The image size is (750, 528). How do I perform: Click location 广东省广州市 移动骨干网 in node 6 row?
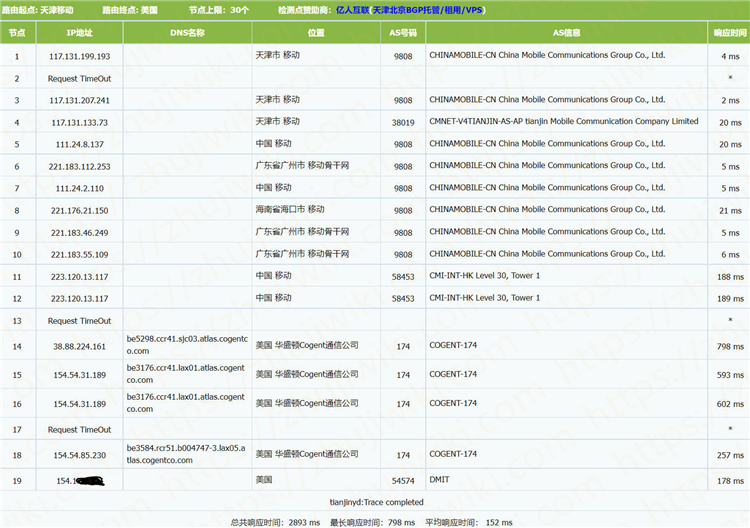(302, 165)
